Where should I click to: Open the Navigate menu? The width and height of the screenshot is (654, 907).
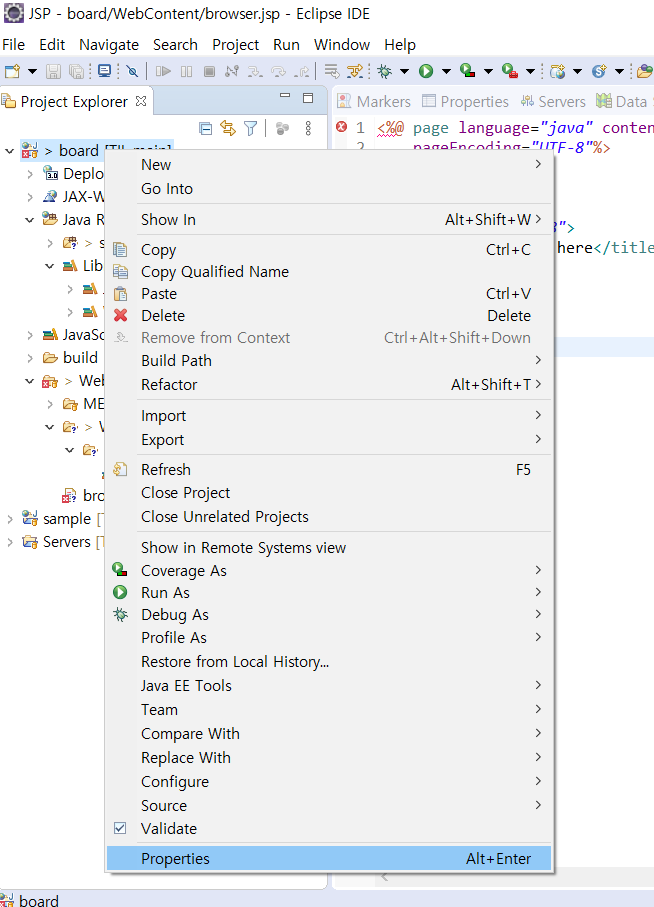[x=109, y=45]
